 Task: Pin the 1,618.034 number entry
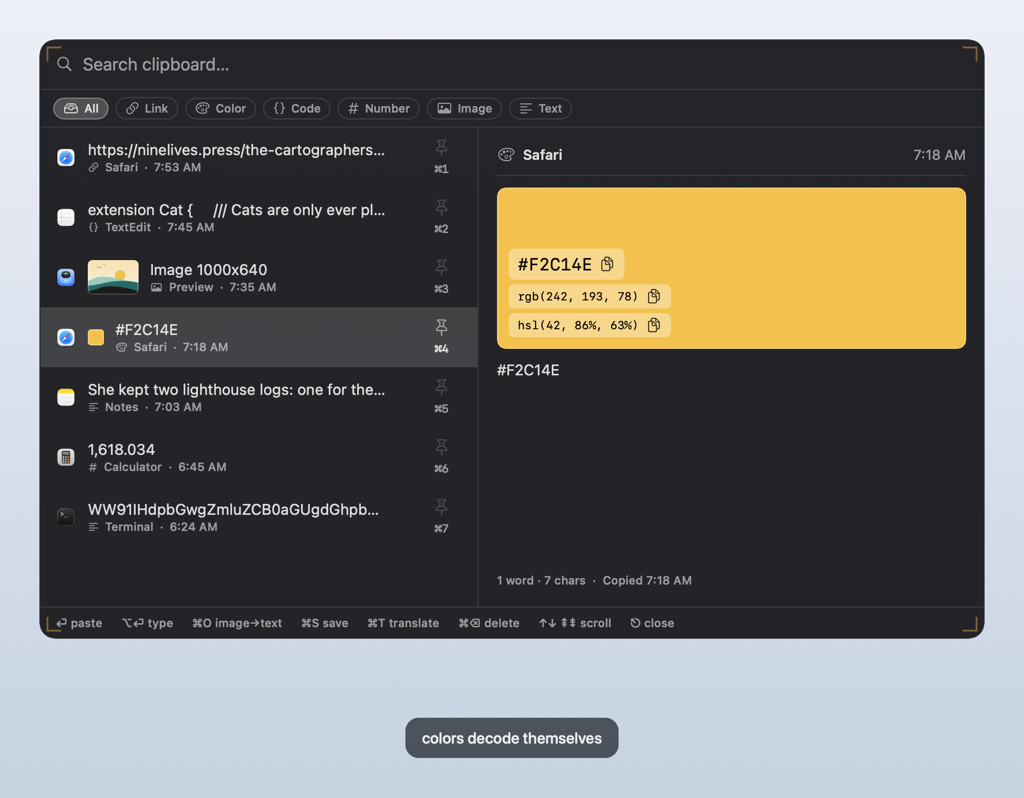point(441,448)
